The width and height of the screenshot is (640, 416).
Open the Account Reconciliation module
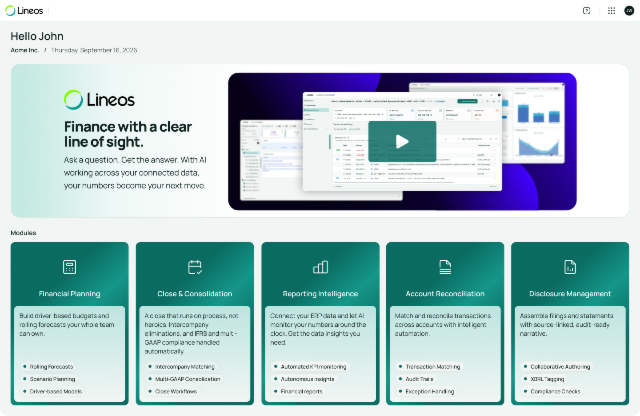coord(445,323)
